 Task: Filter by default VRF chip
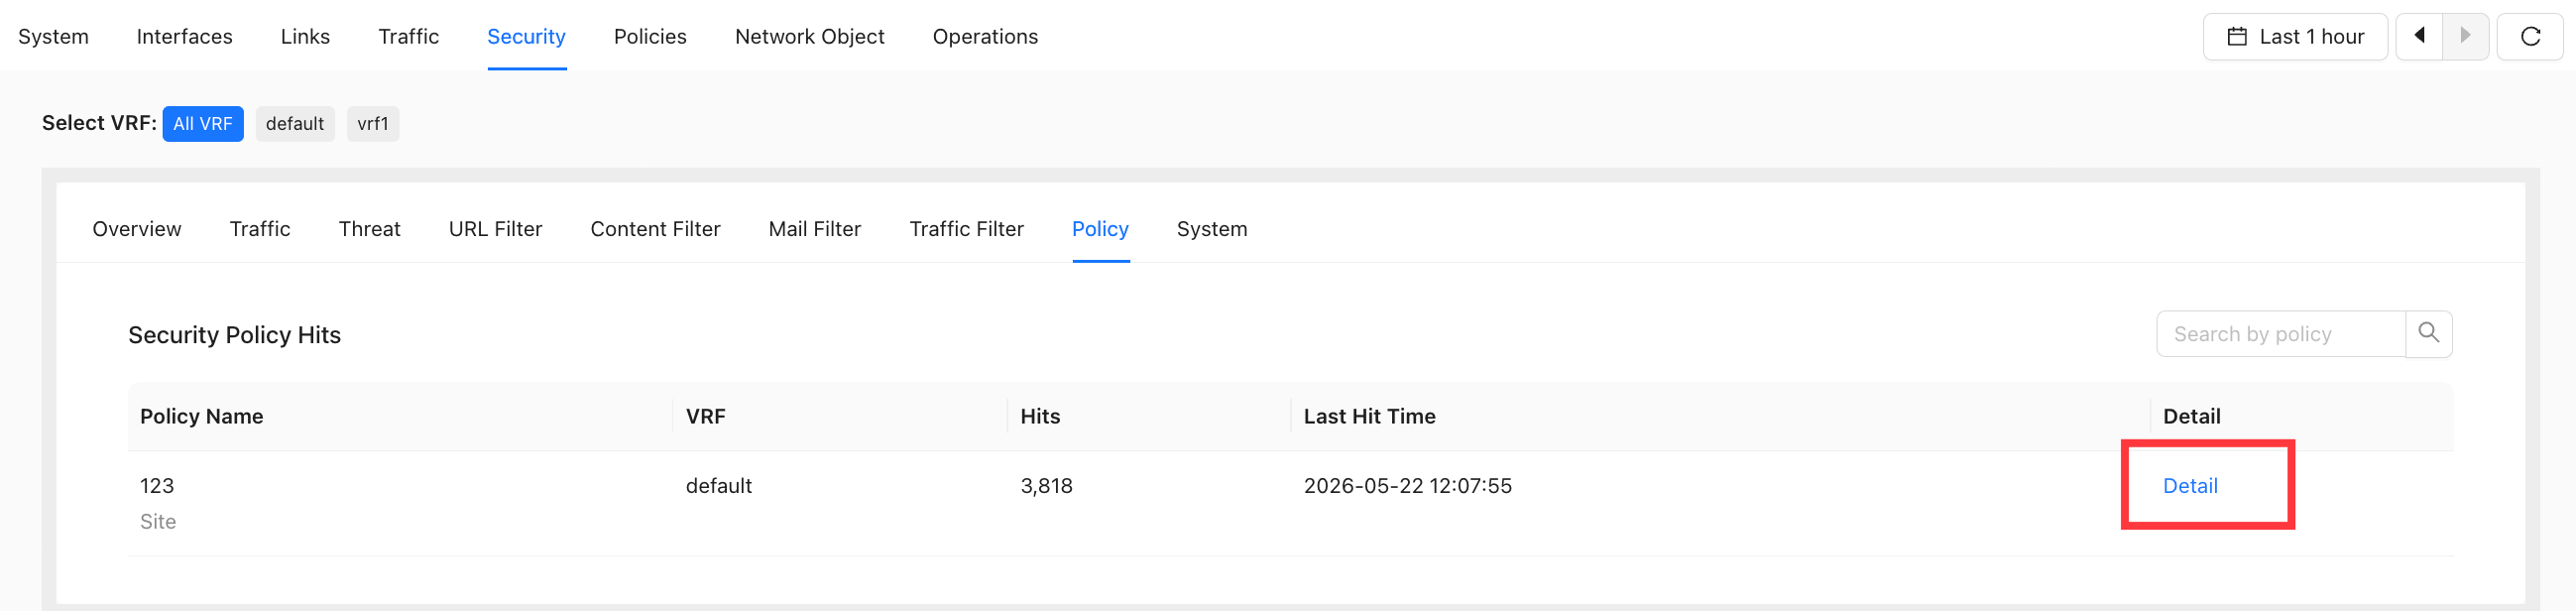295,124
